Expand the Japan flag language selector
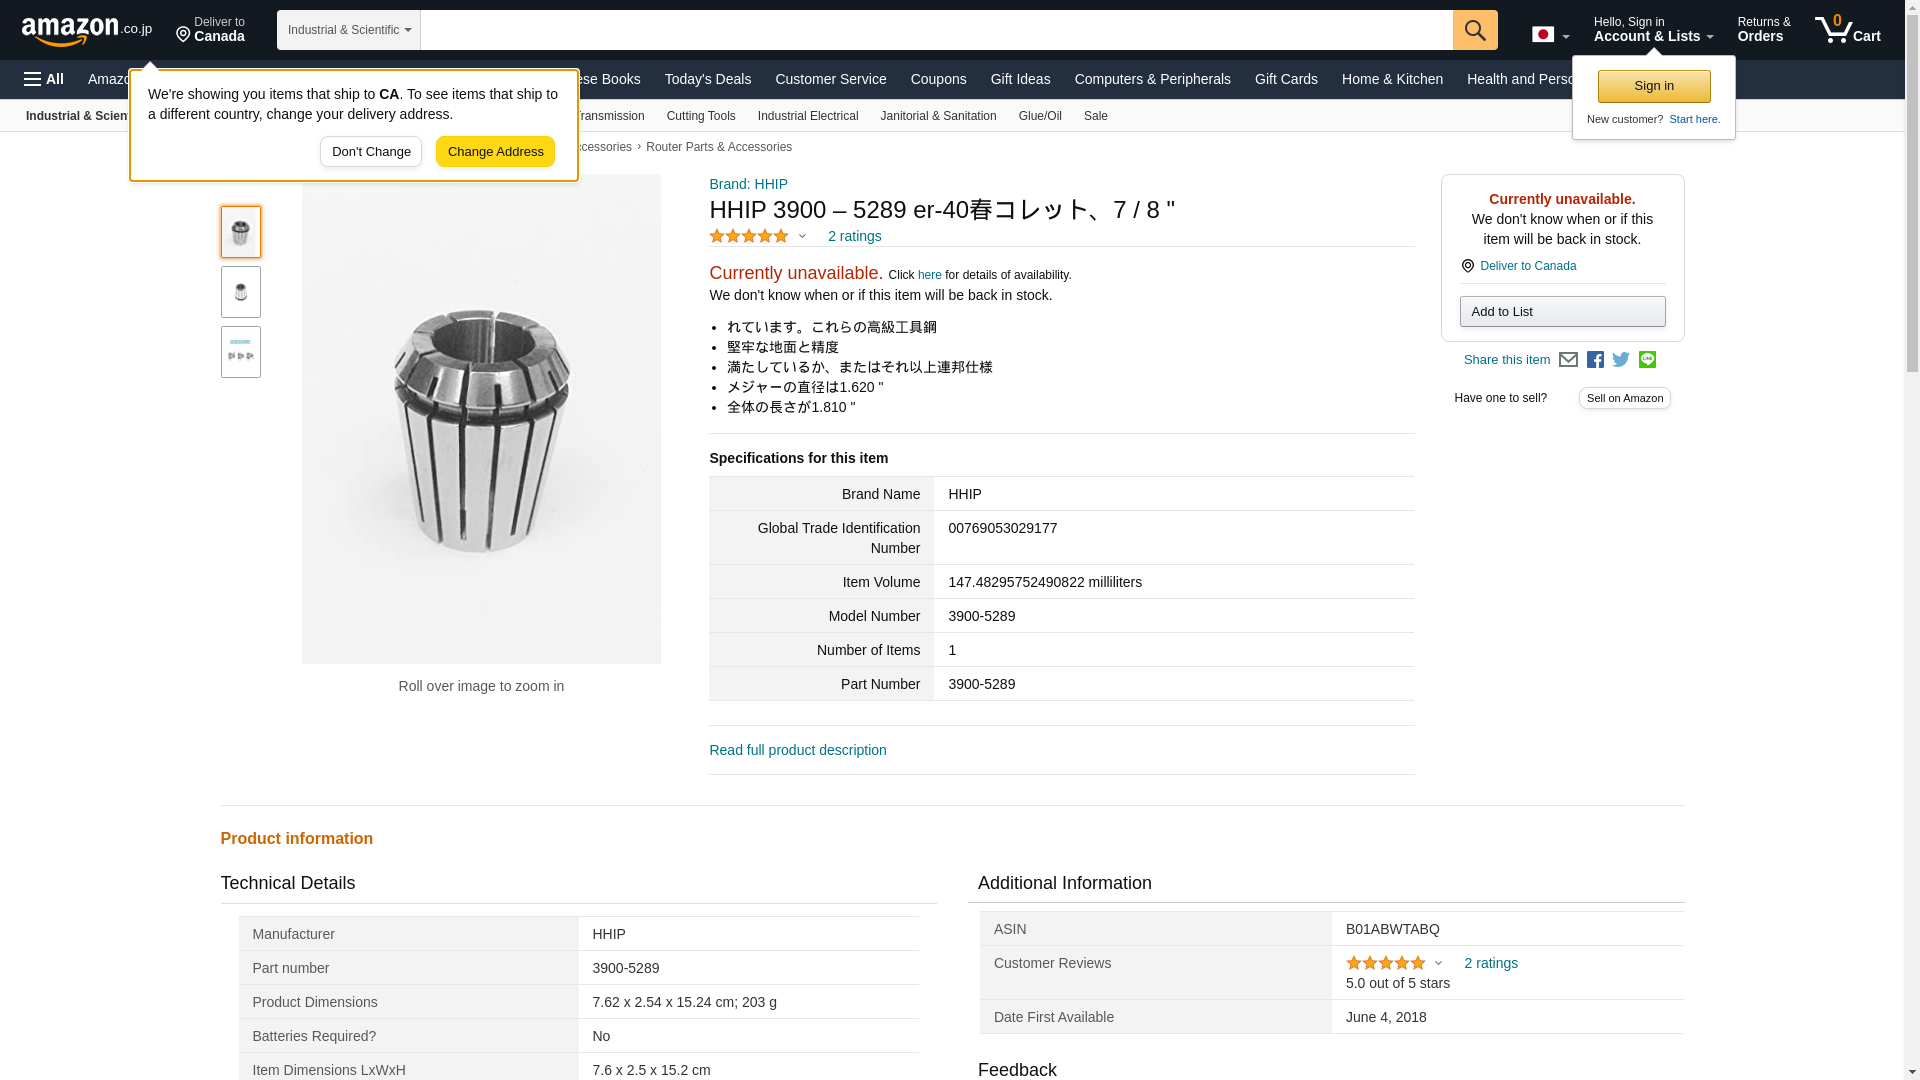 (1550, 35)
